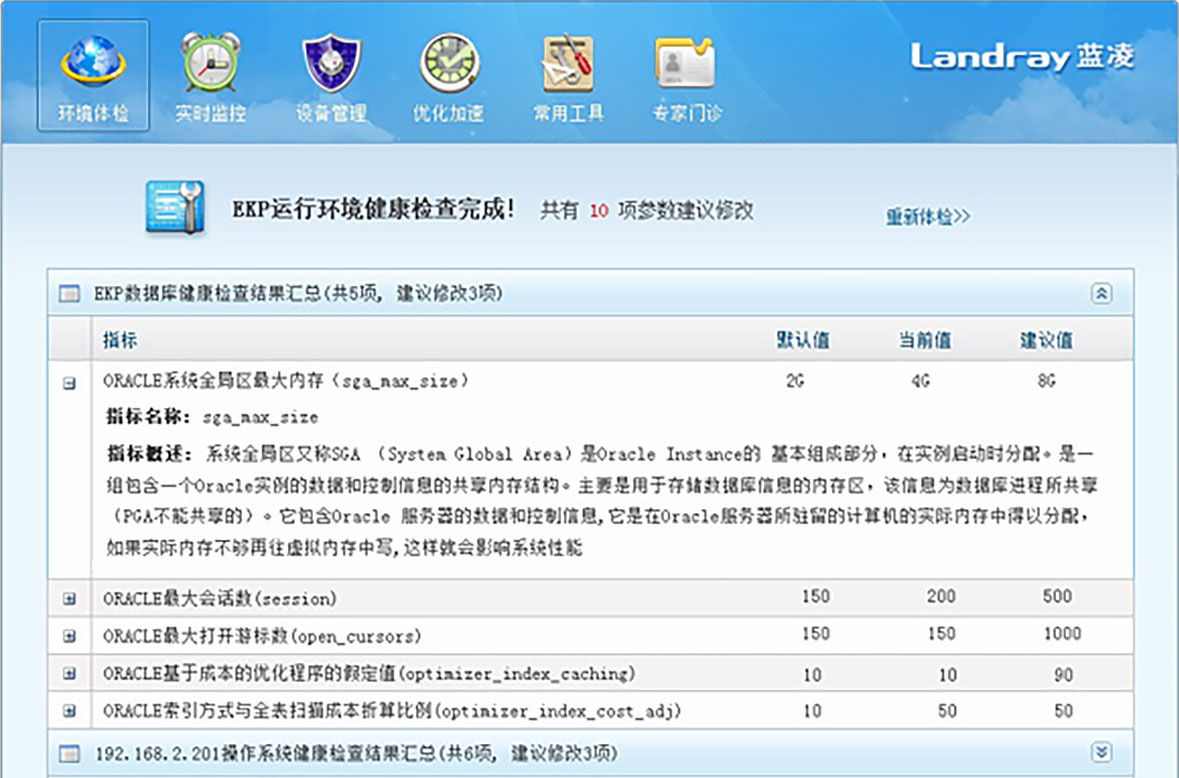Click the EKP数据库 section table icon

69,294
